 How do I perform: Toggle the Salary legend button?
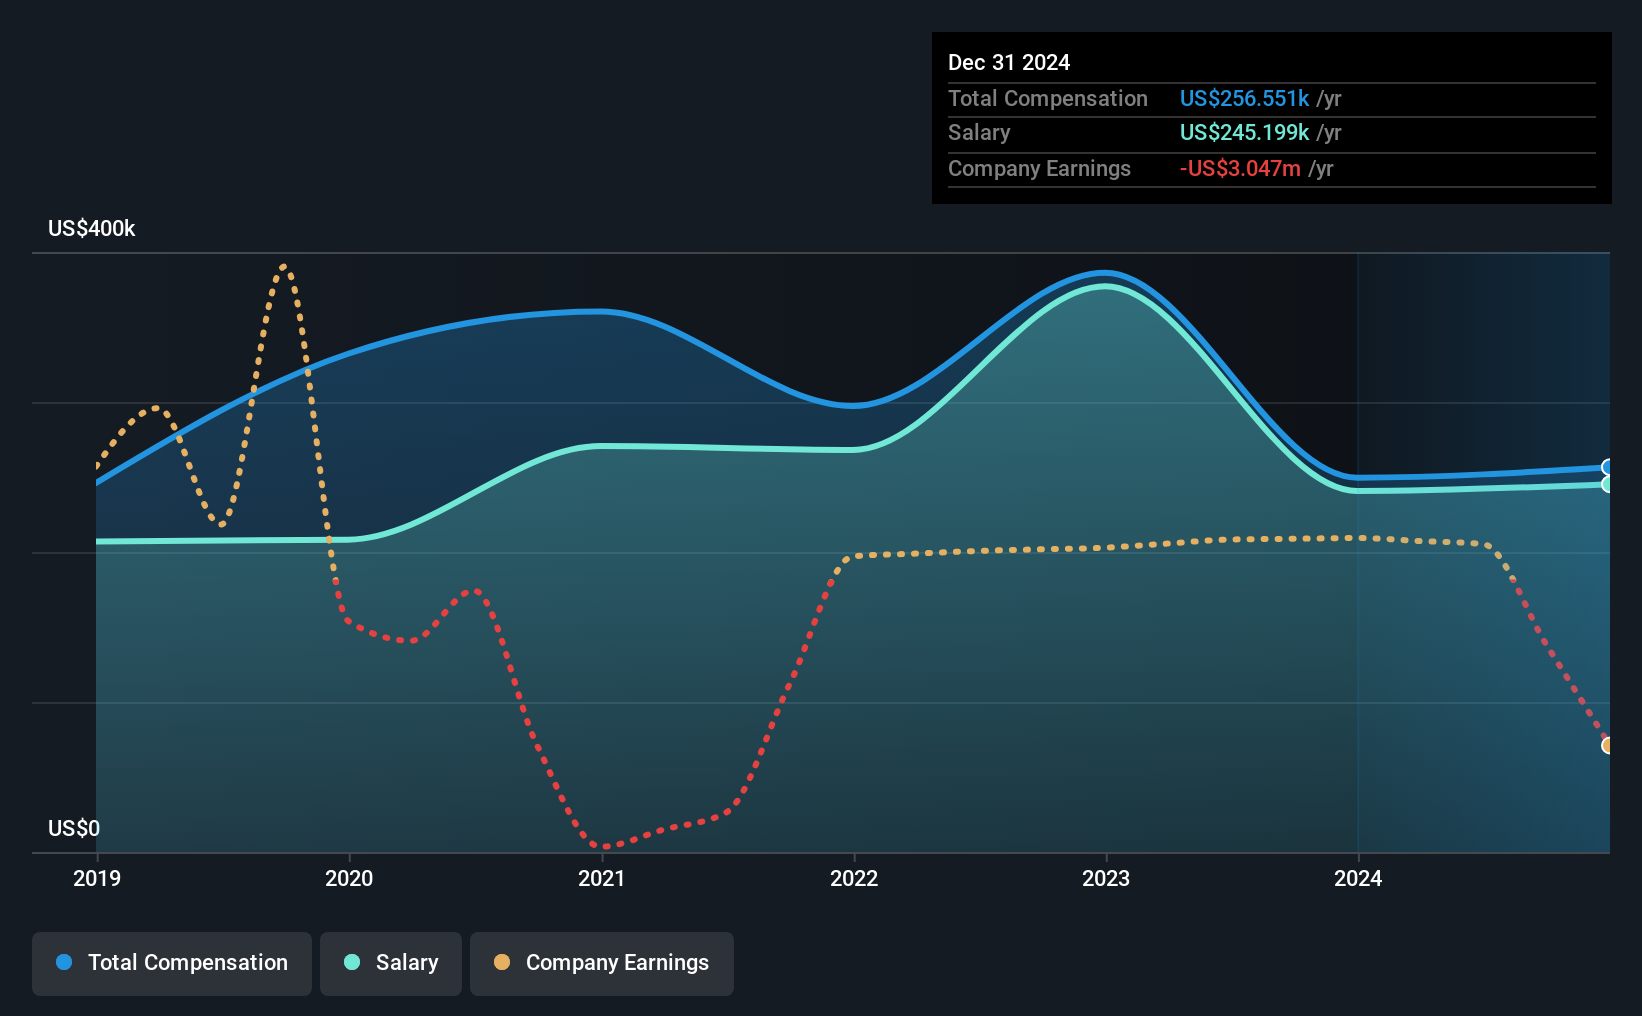[391, 963]
